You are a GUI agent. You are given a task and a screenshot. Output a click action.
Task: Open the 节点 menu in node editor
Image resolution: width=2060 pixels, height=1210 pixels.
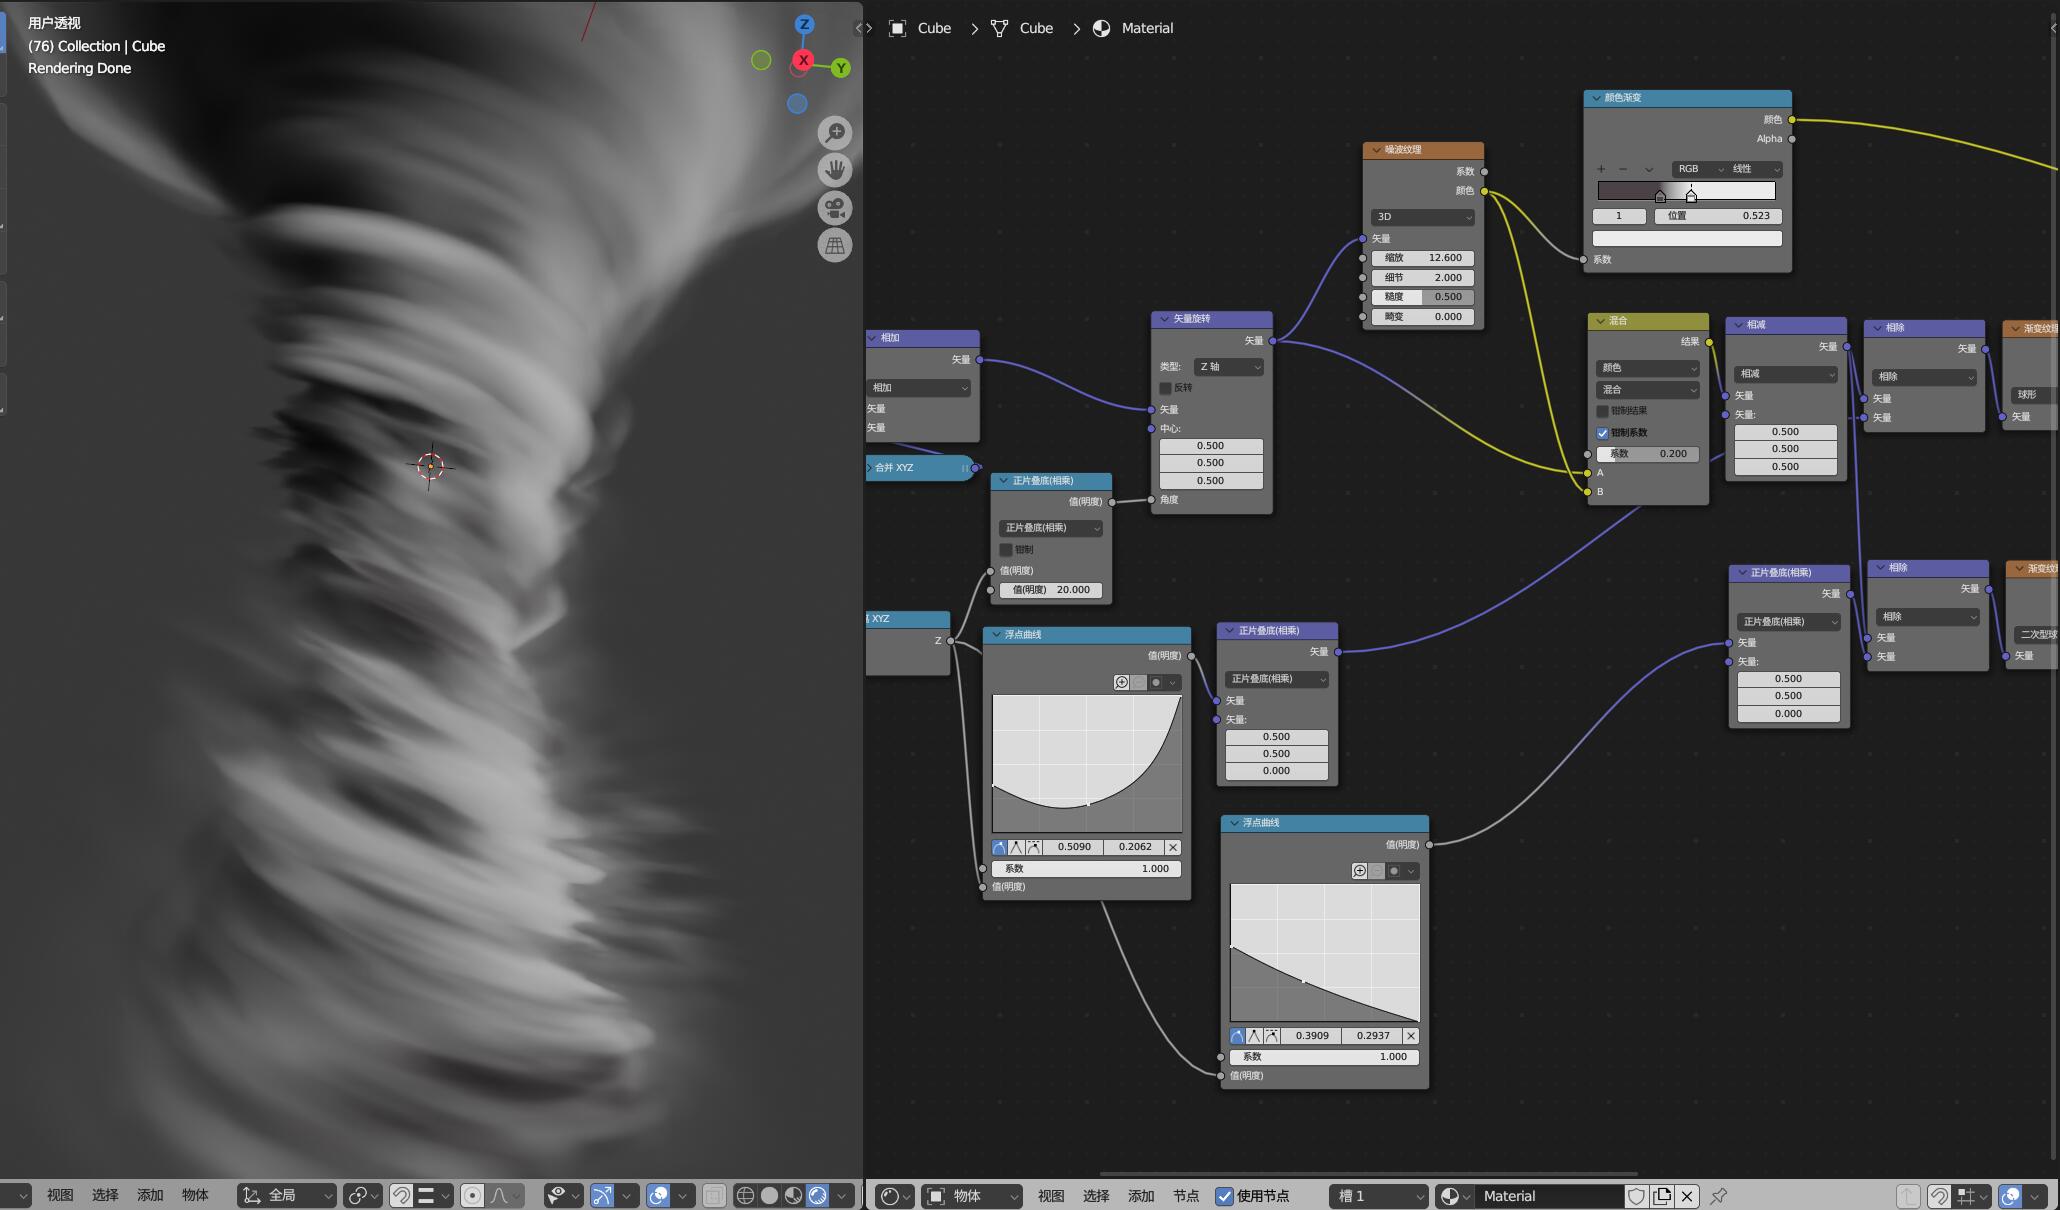click(x=1186, y=1196)
